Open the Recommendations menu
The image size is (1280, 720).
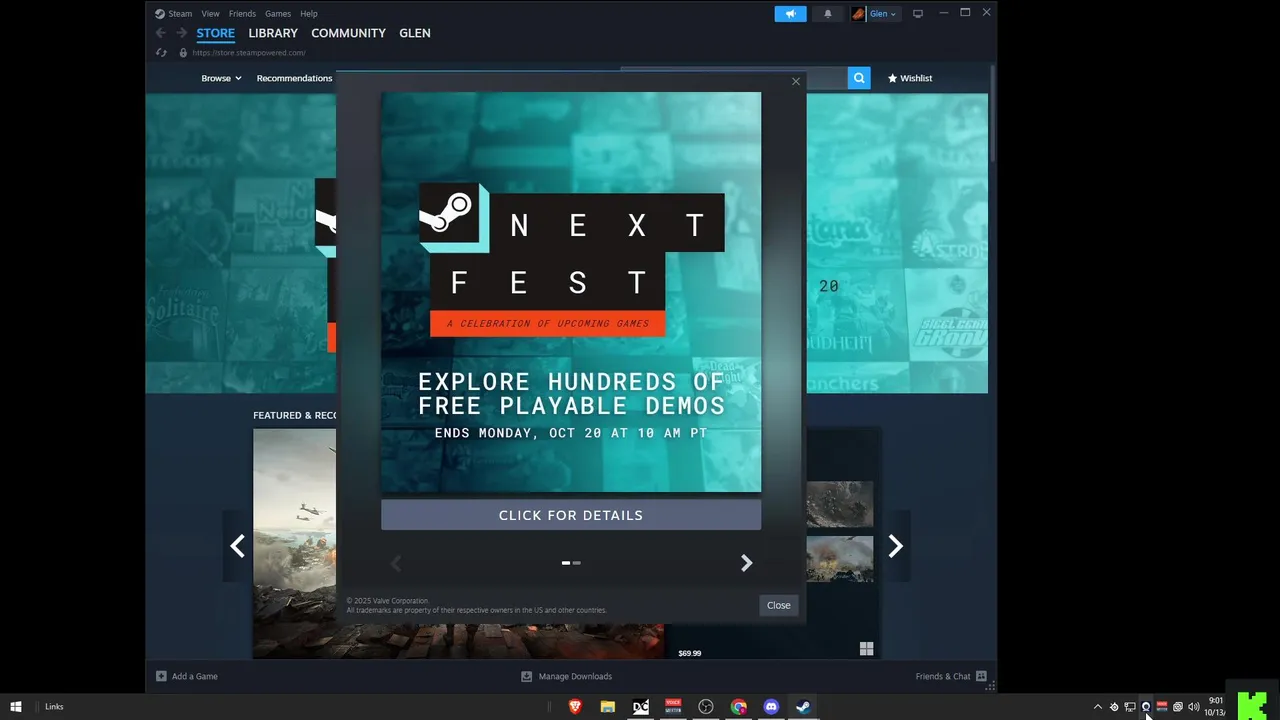[294, 78]
